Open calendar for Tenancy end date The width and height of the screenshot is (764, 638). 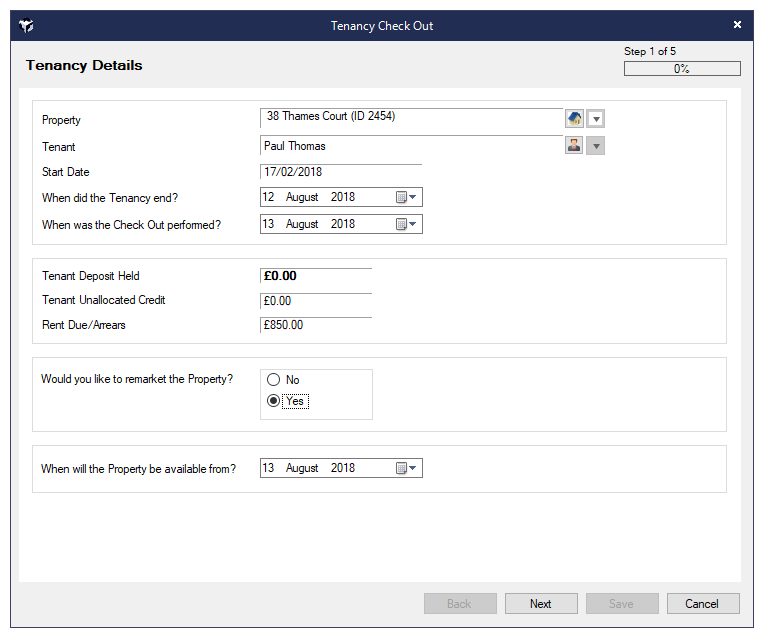coord(405,197)
